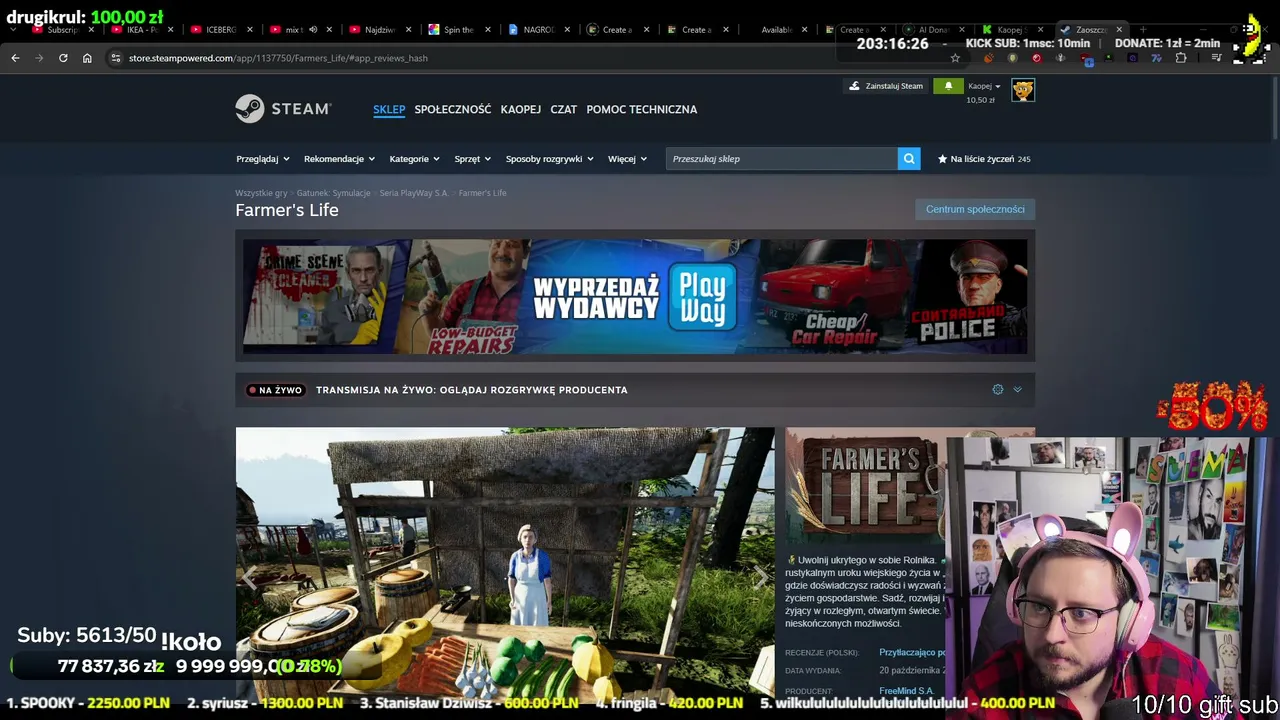Close the ICEBERG tab
Viewport: 1280px width, 720px height.
coord(250,30)
